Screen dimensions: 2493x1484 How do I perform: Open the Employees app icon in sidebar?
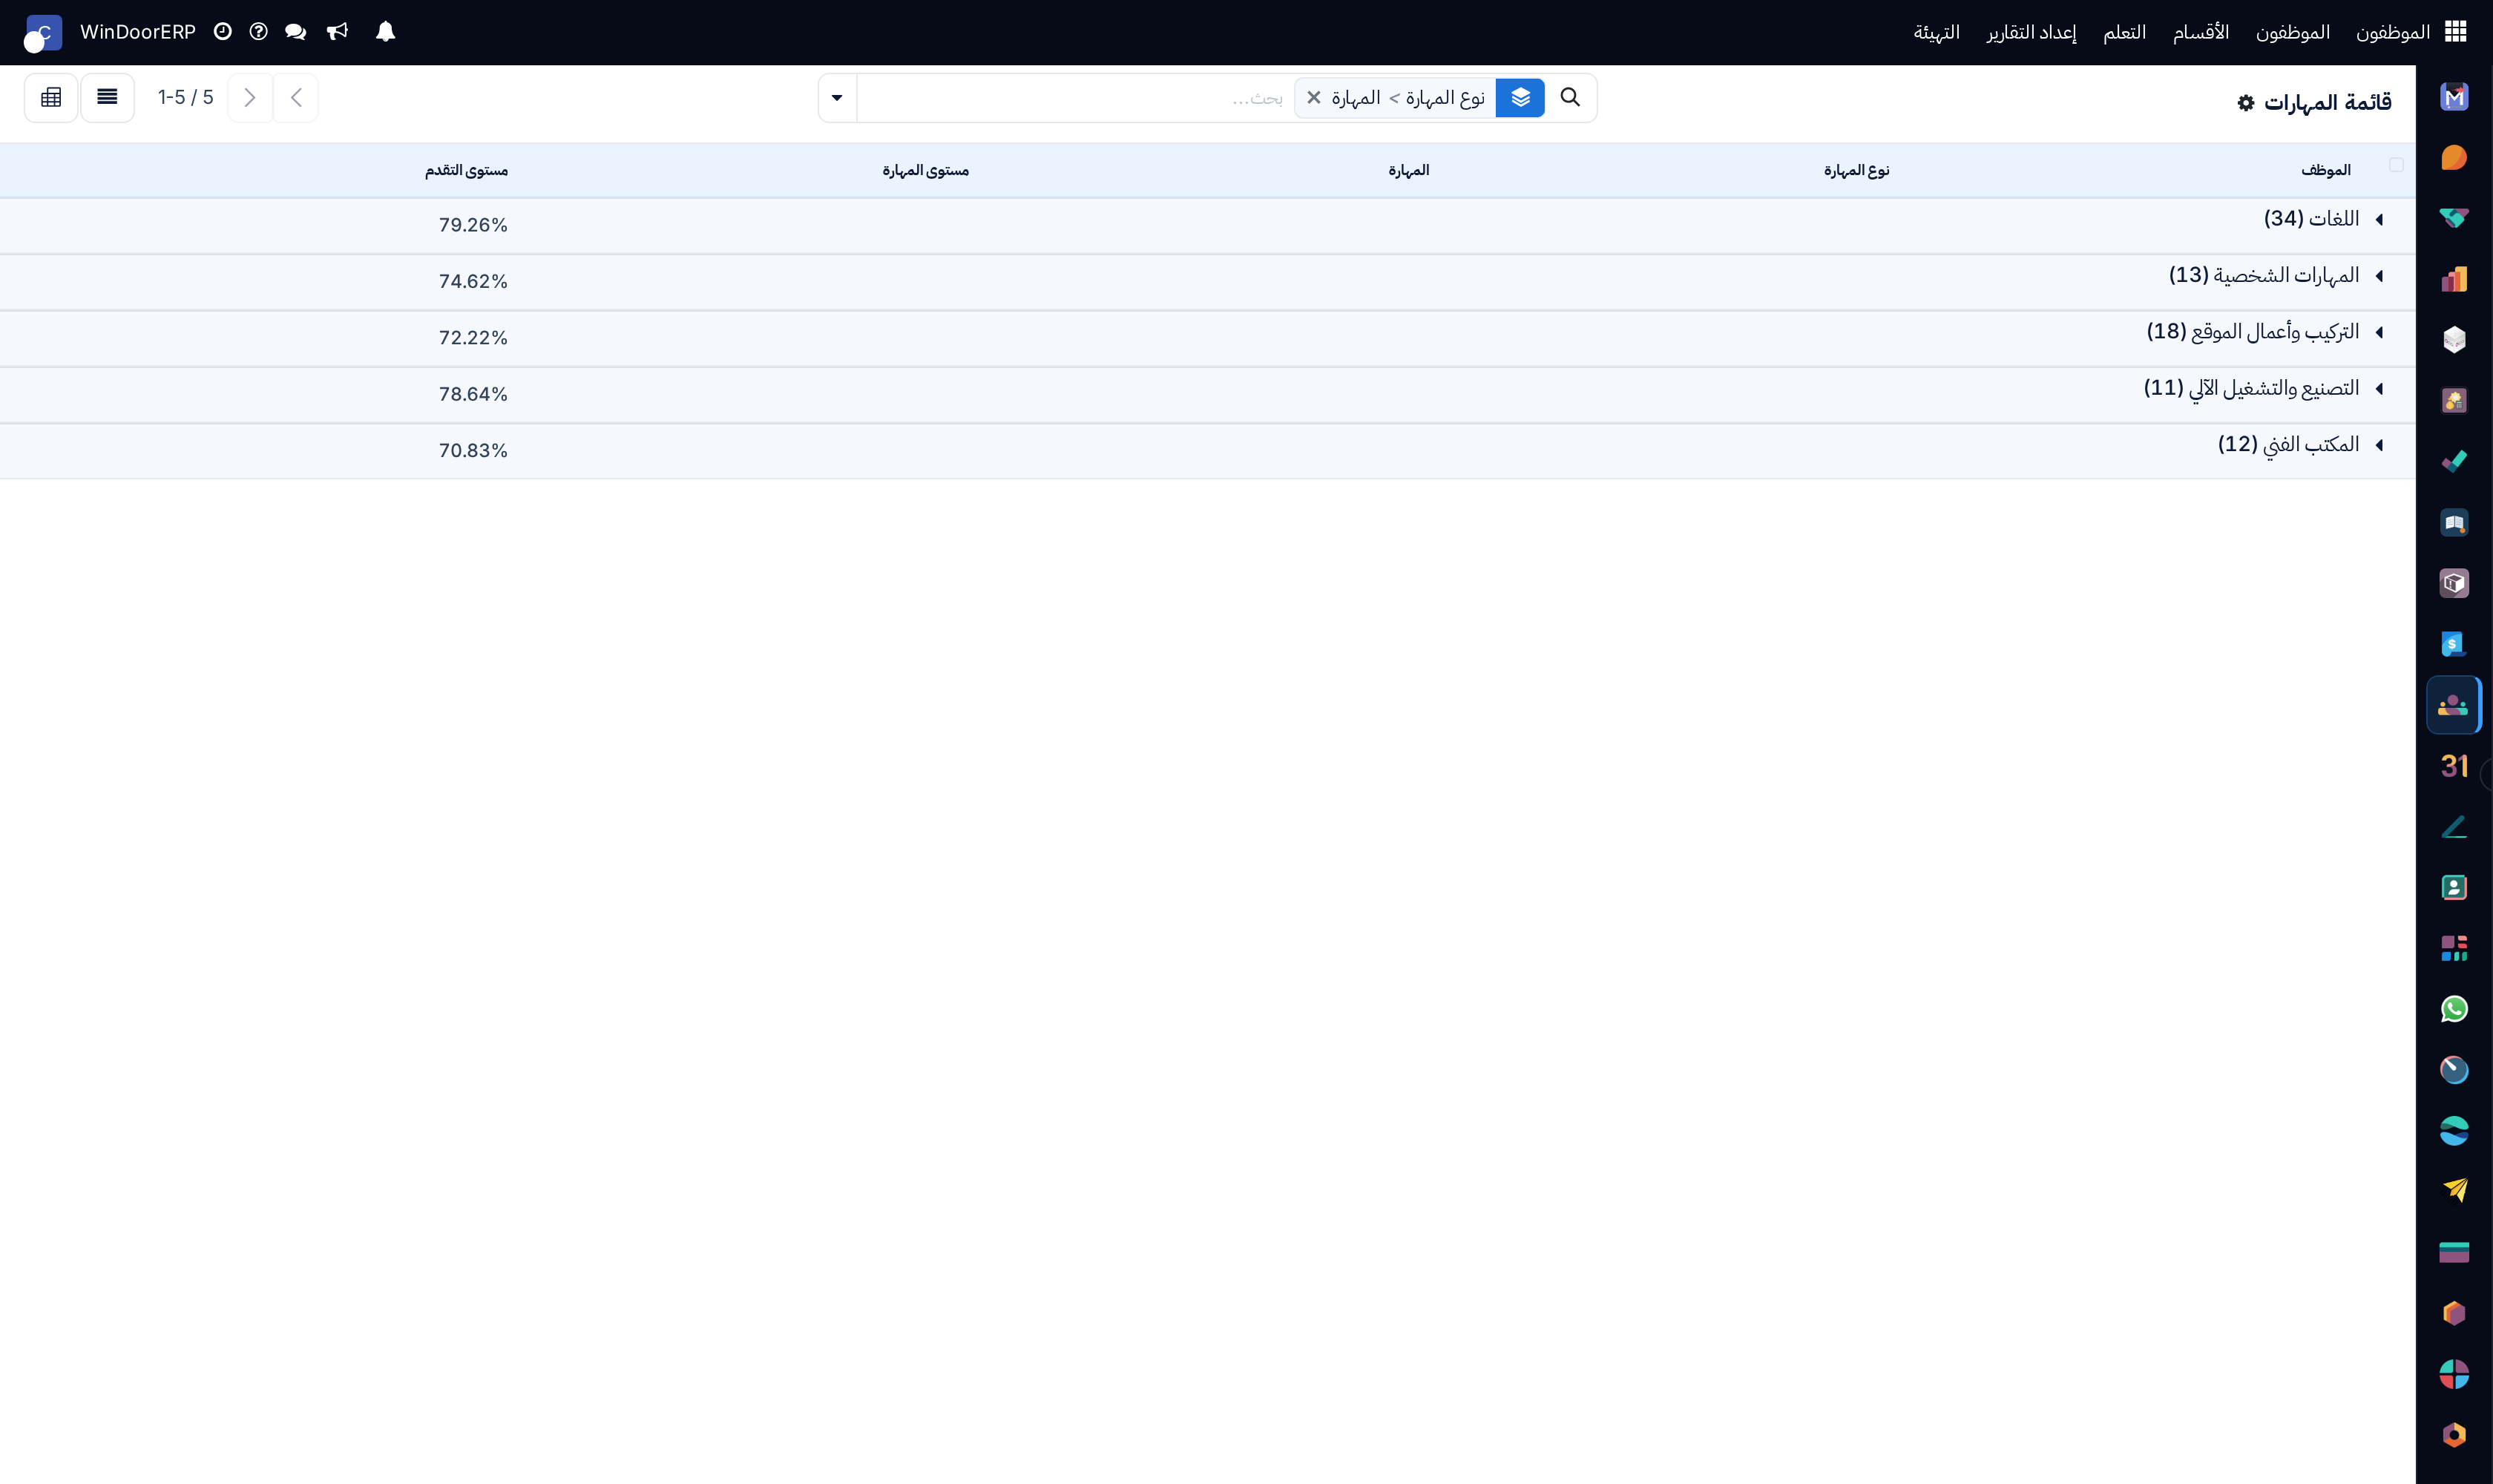point(2454,705)
